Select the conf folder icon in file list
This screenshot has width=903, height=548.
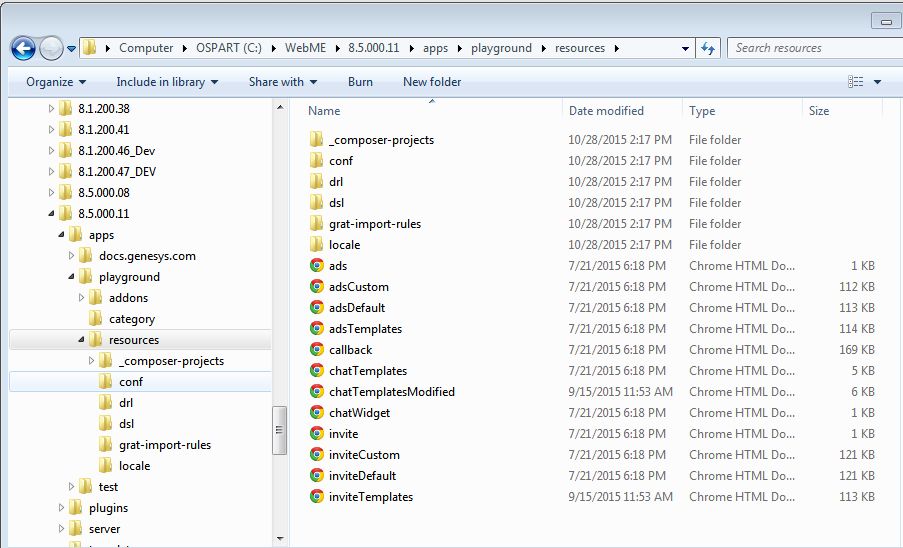pos(316,161)
